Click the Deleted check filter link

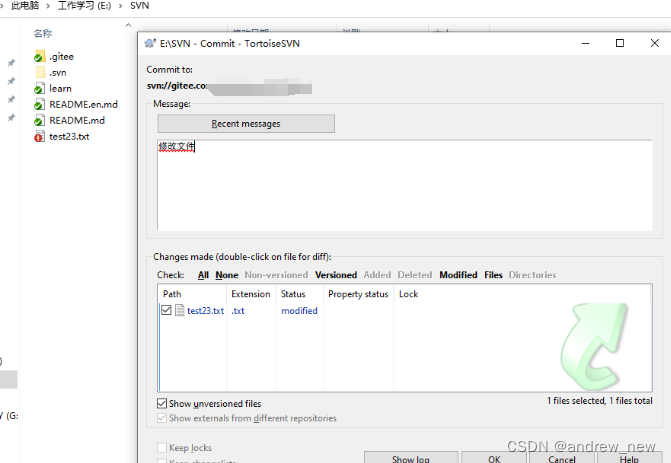pyautogui.click(x=415, y=275)
